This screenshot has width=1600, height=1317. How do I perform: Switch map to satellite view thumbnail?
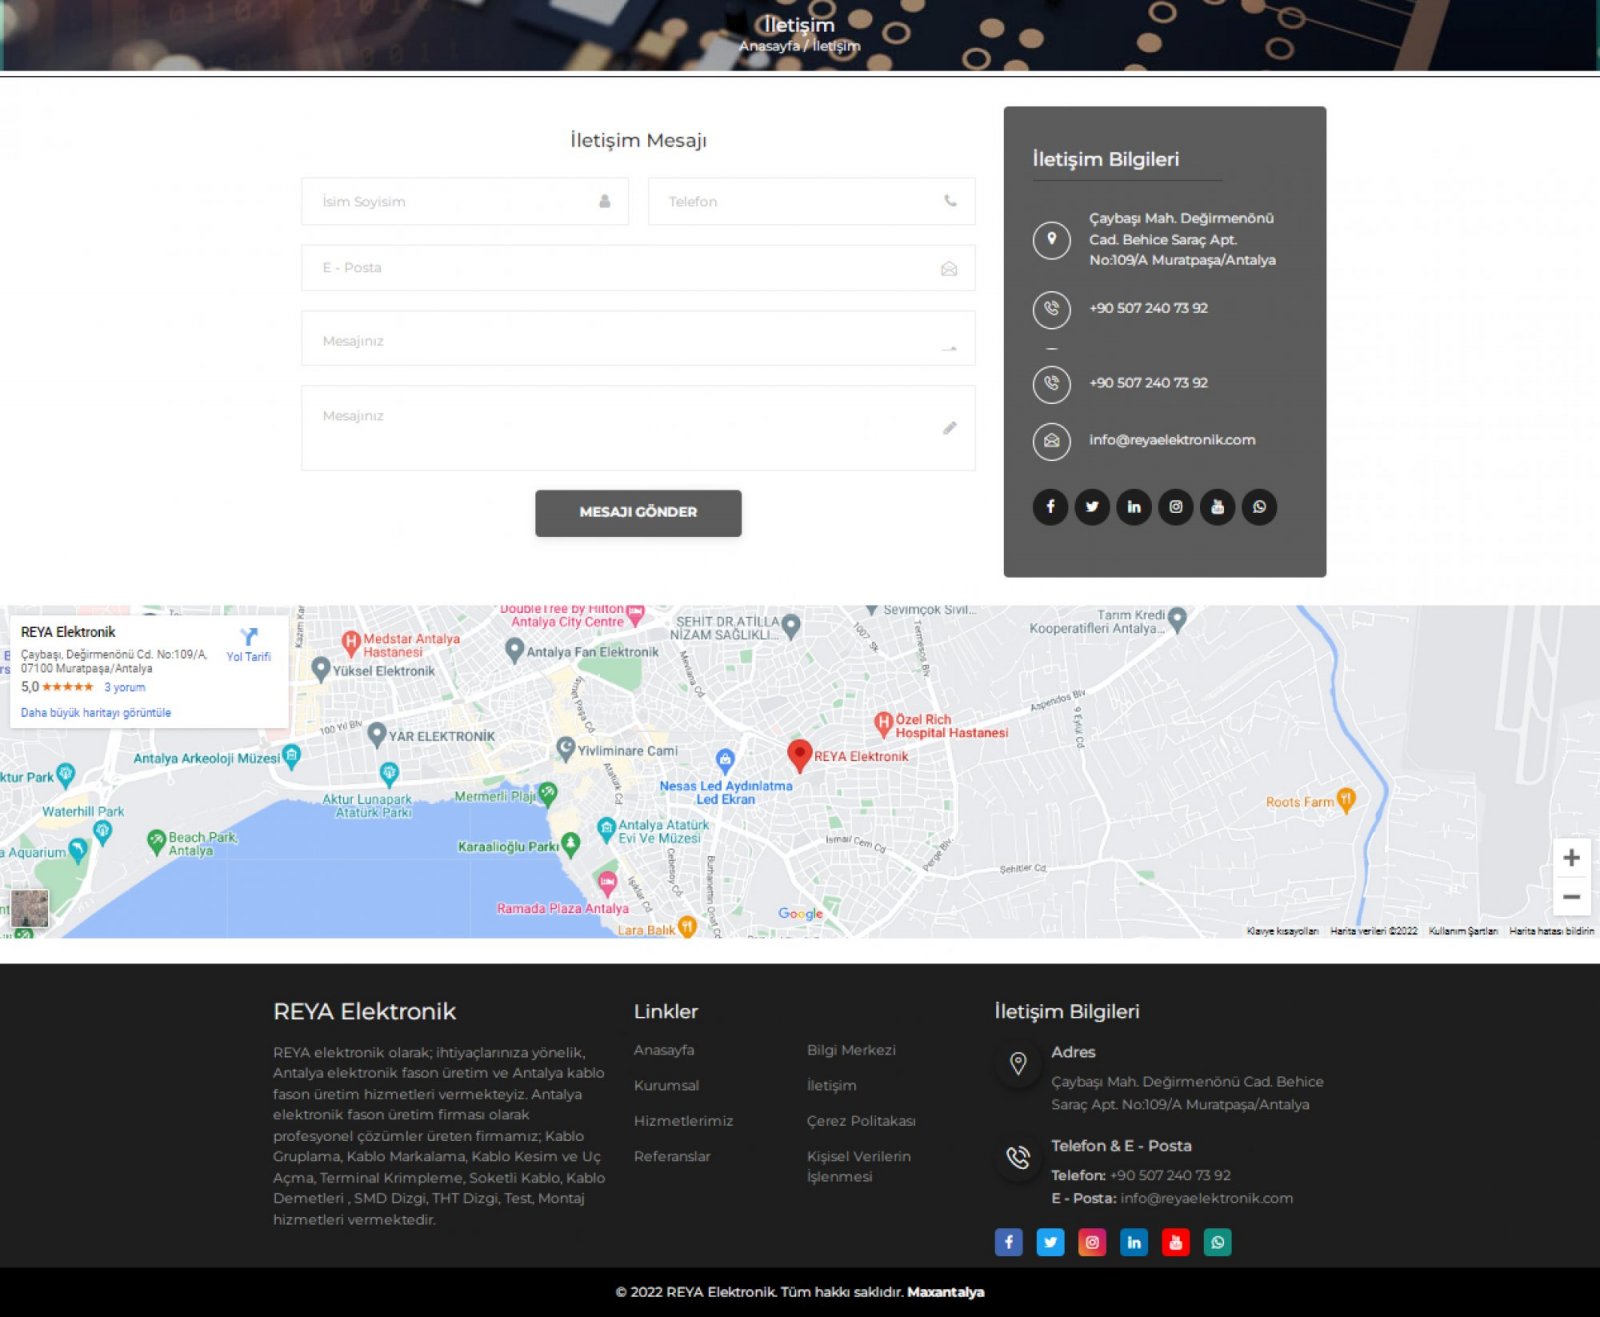29,908
